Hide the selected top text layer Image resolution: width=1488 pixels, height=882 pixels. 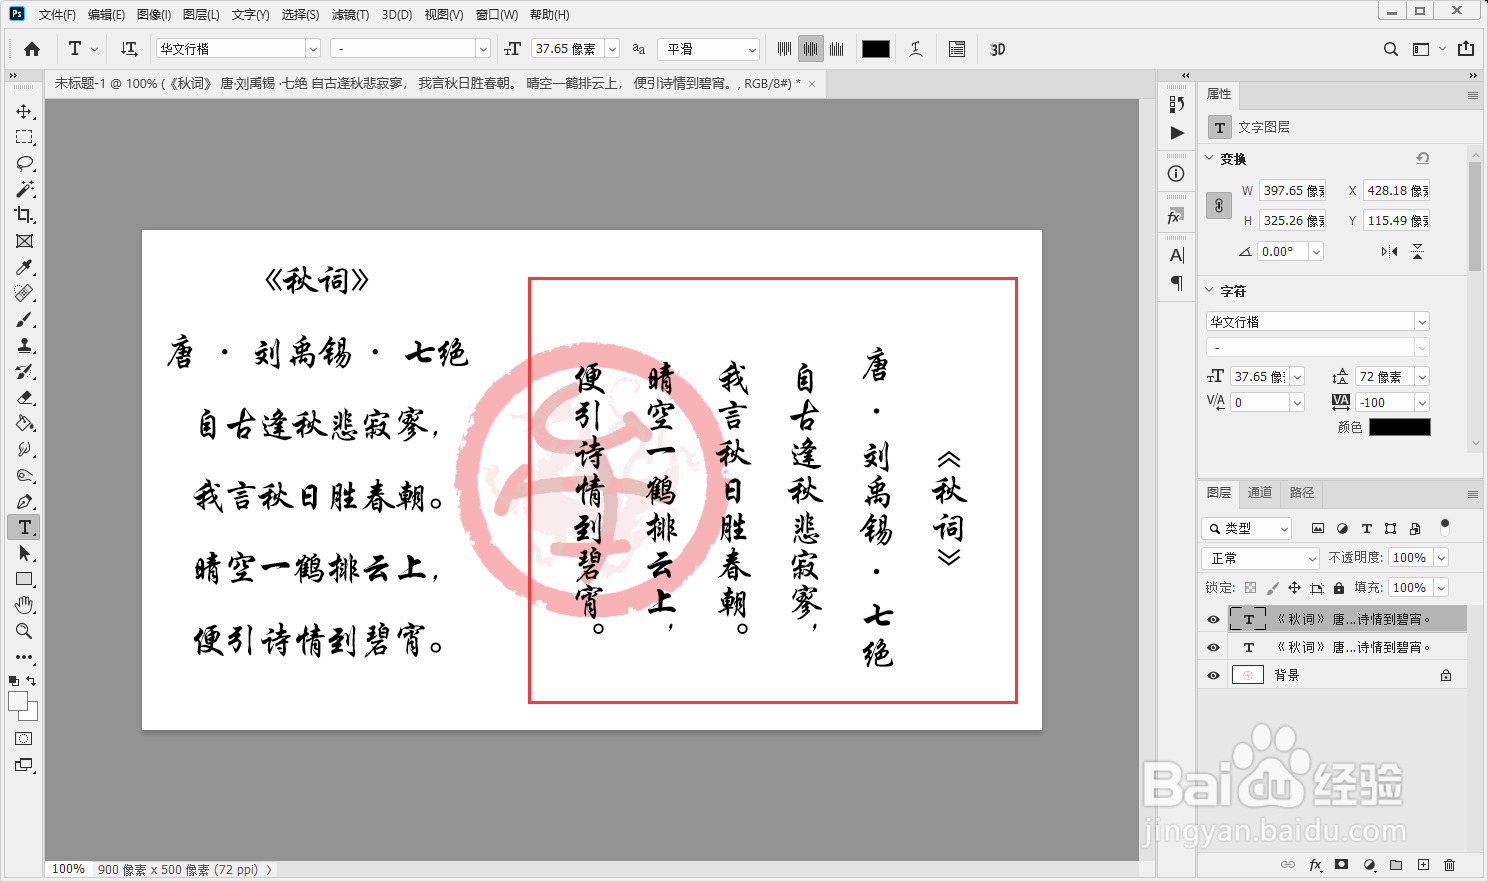(1213, 619)
